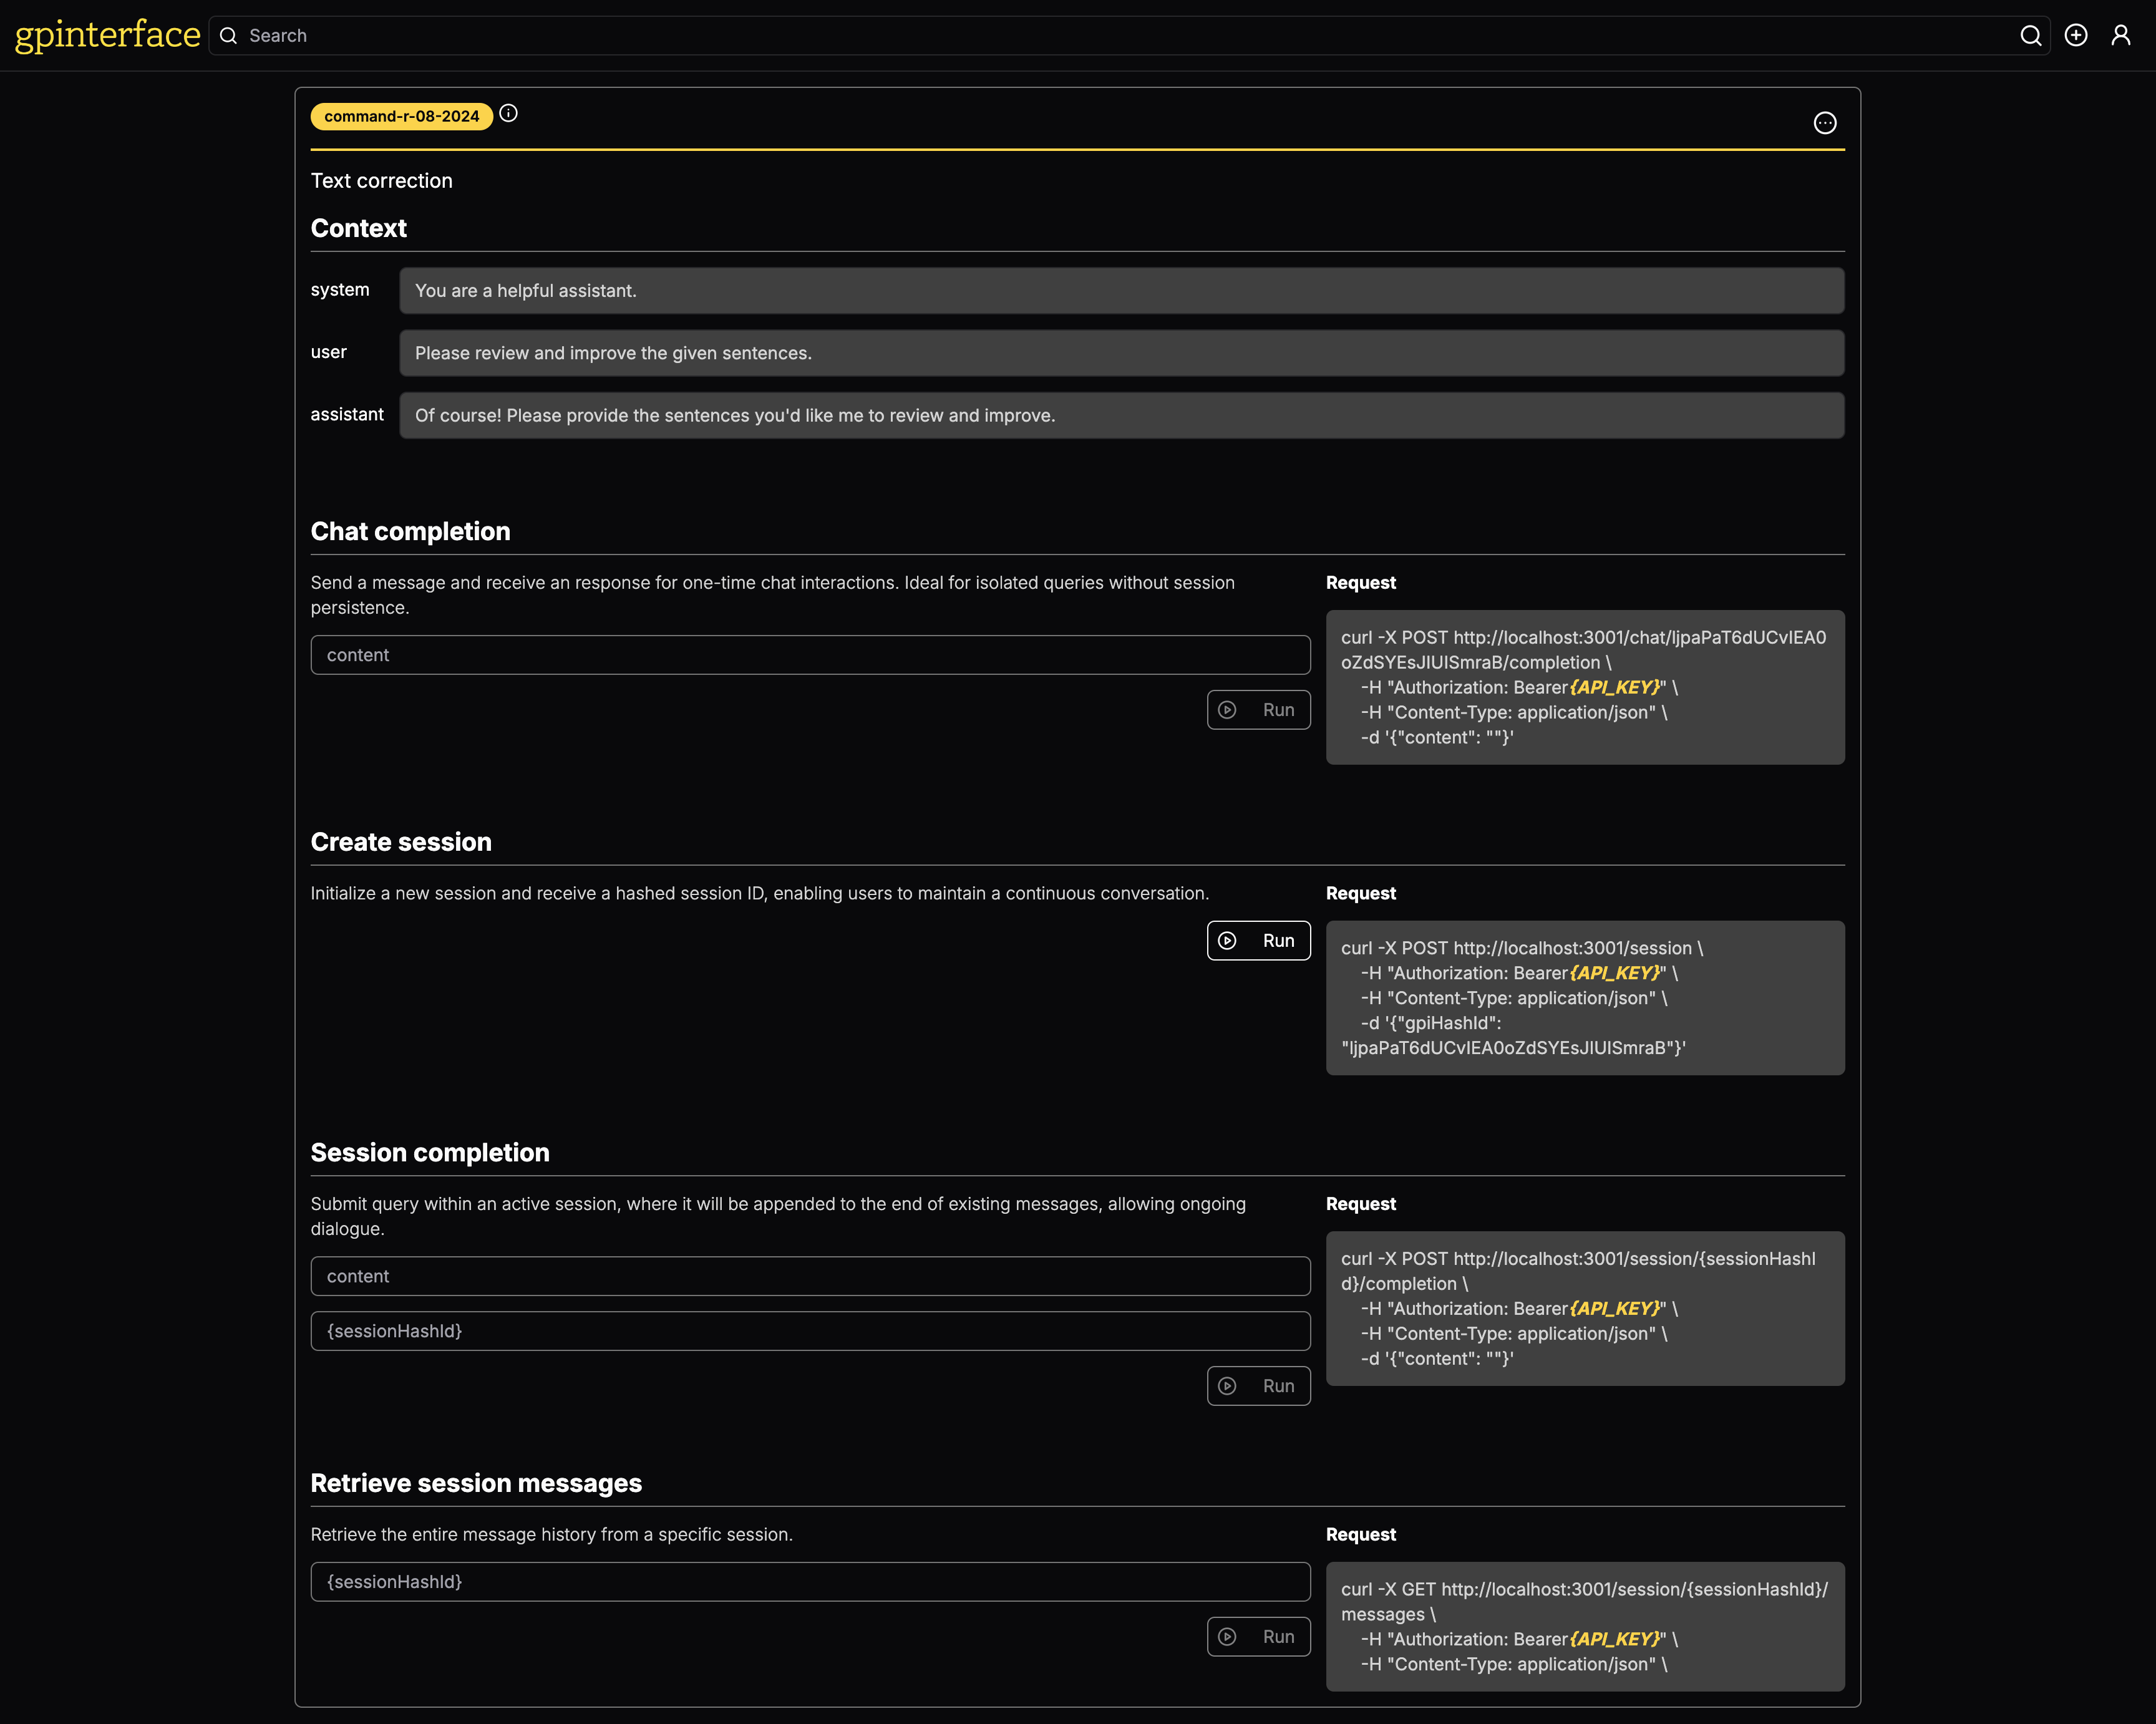The image size is (2156, 1724).
Task: Click the play icon in Chat completion Run button
Action: (x=1227, y=710)
